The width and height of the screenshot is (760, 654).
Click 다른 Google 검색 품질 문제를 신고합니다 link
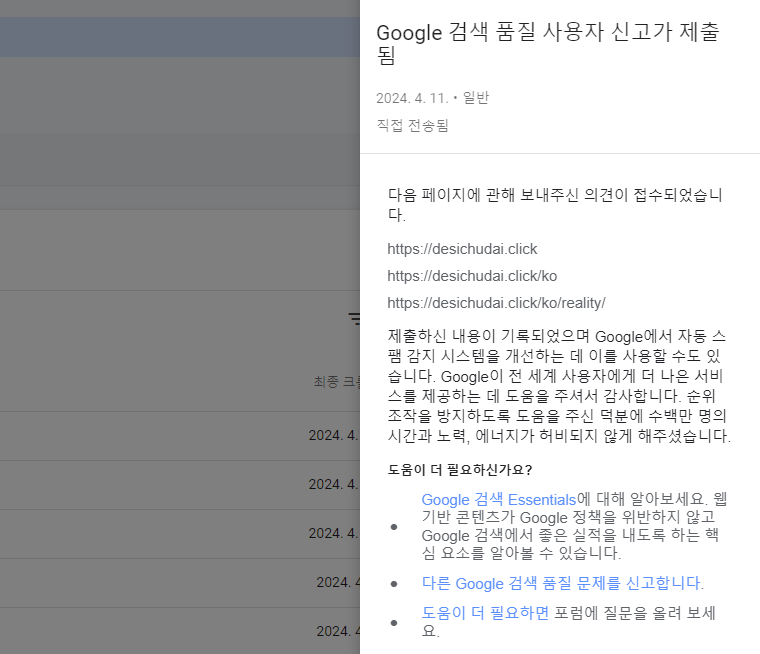(x=562, y=583)
